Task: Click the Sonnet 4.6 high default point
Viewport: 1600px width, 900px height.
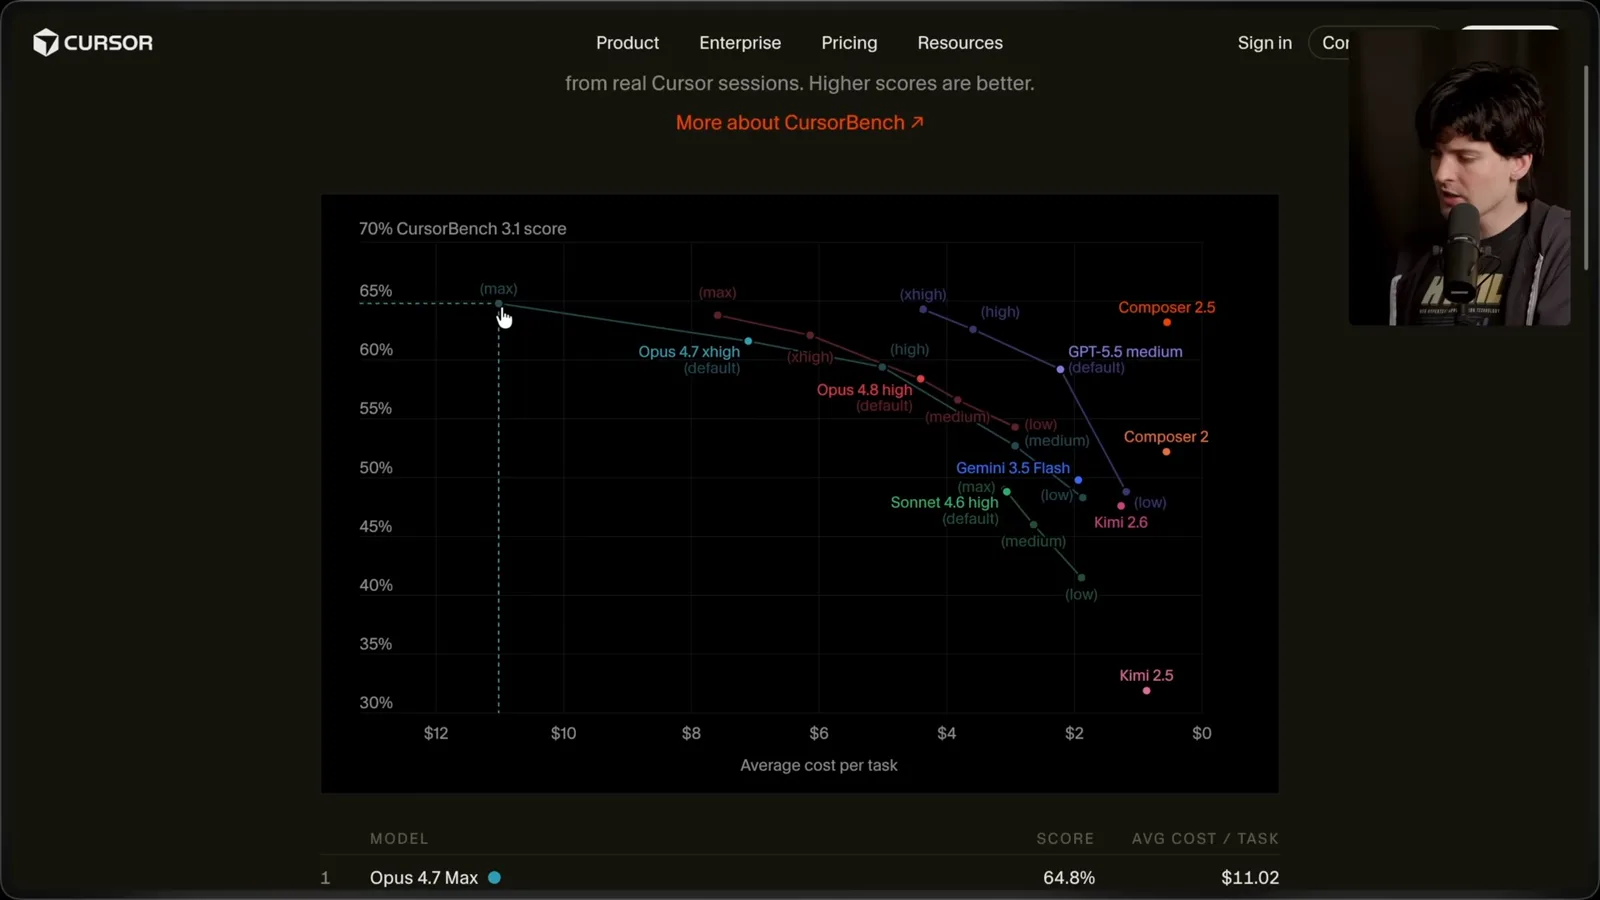Action: point(1007,492)
